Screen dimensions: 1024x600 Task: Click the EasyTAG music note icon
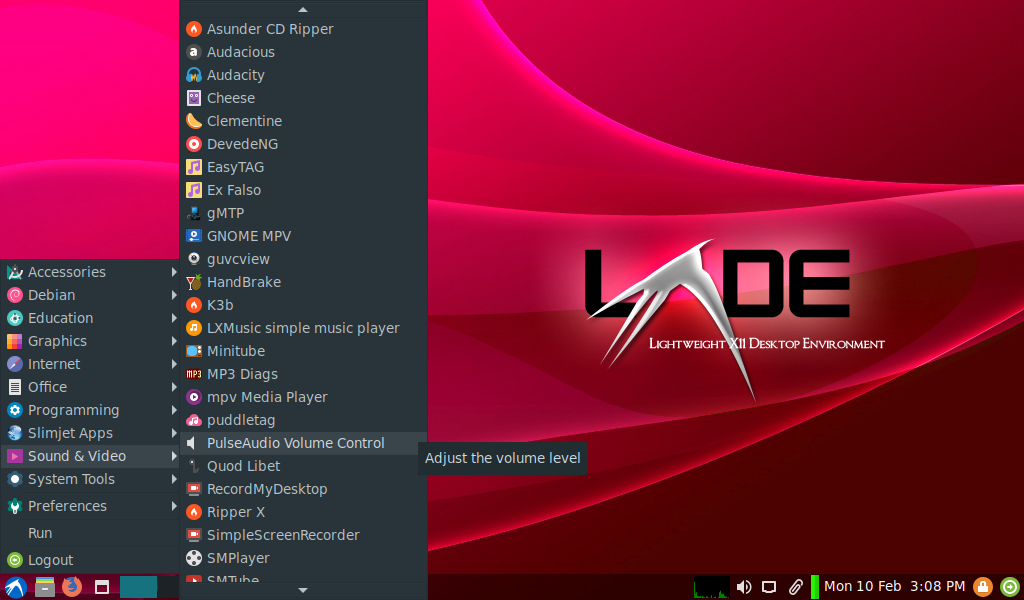[x=194, y=167]
